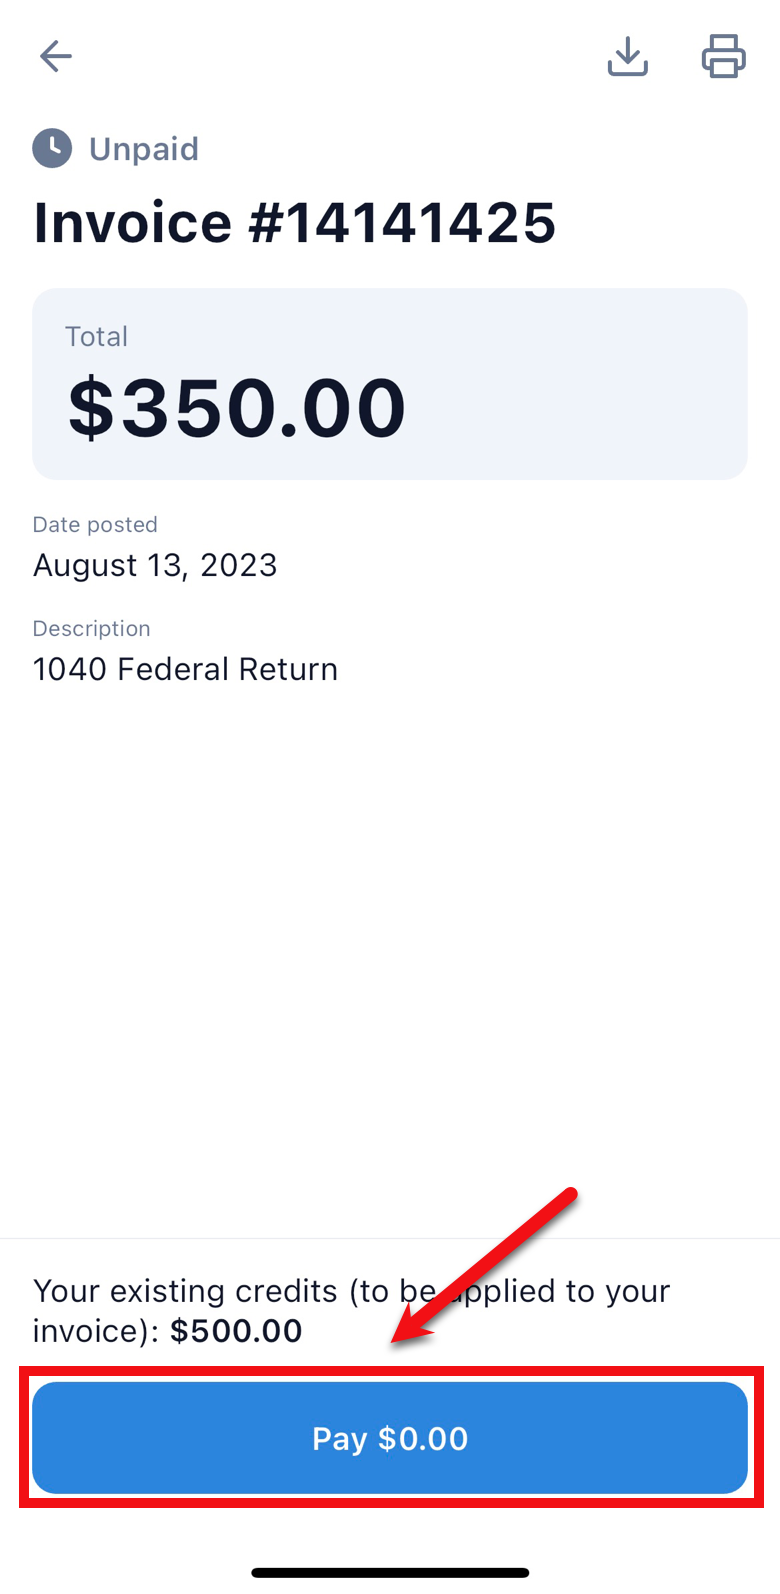Tap the August 13, 2023 date

155,566
